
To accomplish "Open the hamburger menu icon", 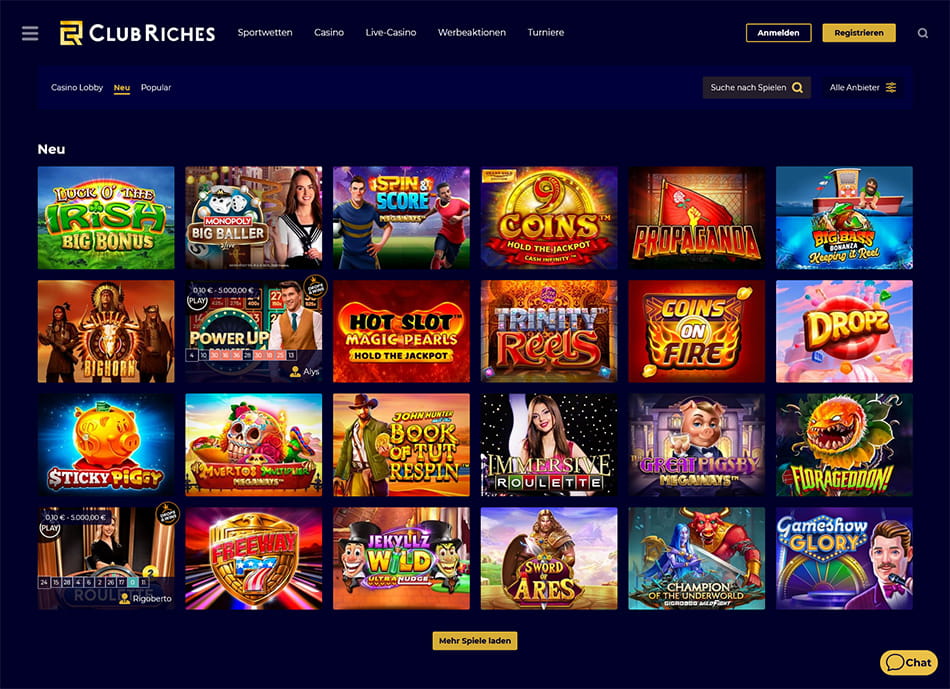I will pos(30,33).
